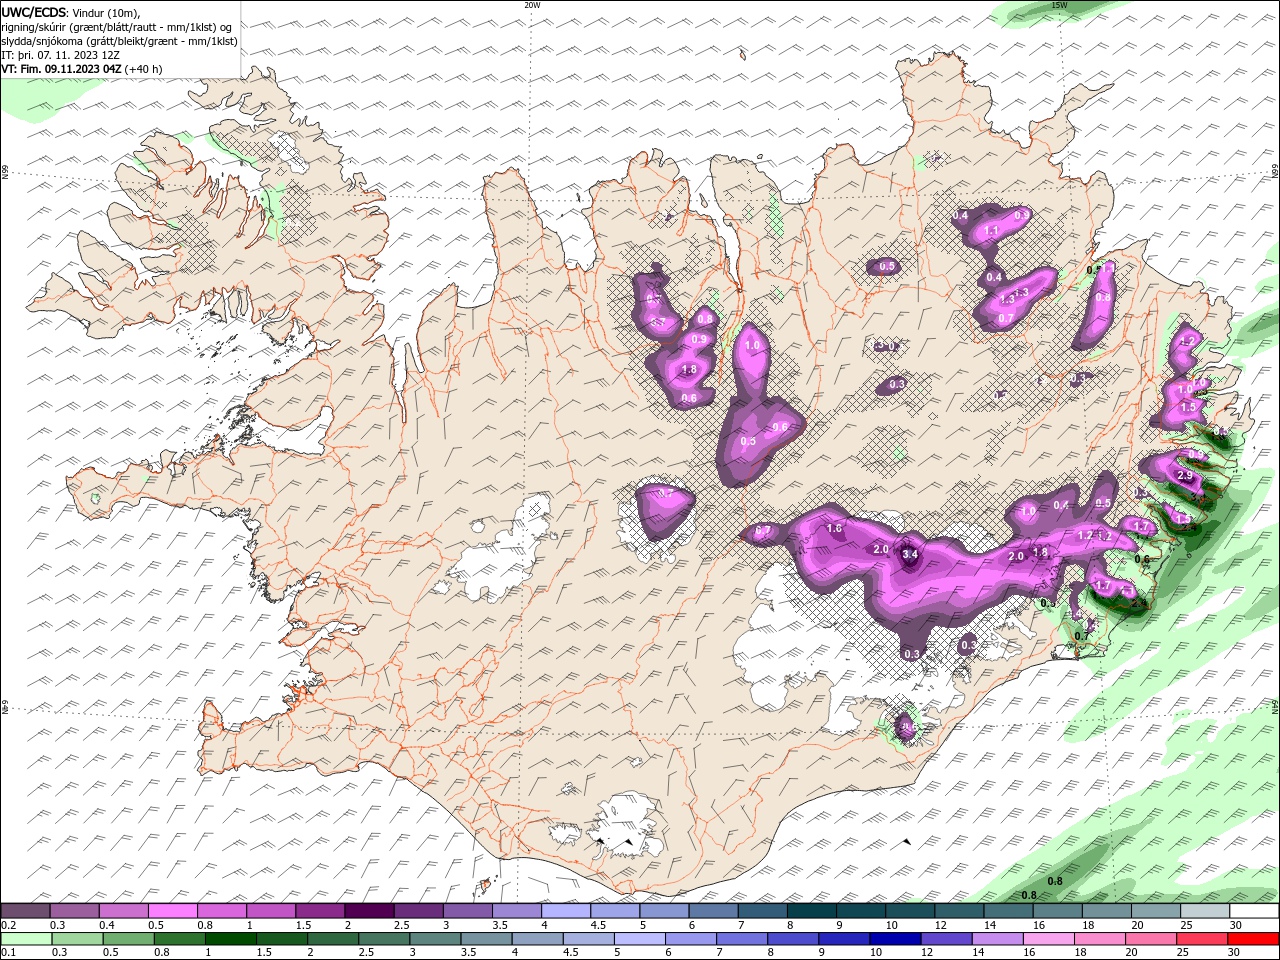
Task: Select the snow legend swatch labeled 8
Action: [x=811, y=911]
